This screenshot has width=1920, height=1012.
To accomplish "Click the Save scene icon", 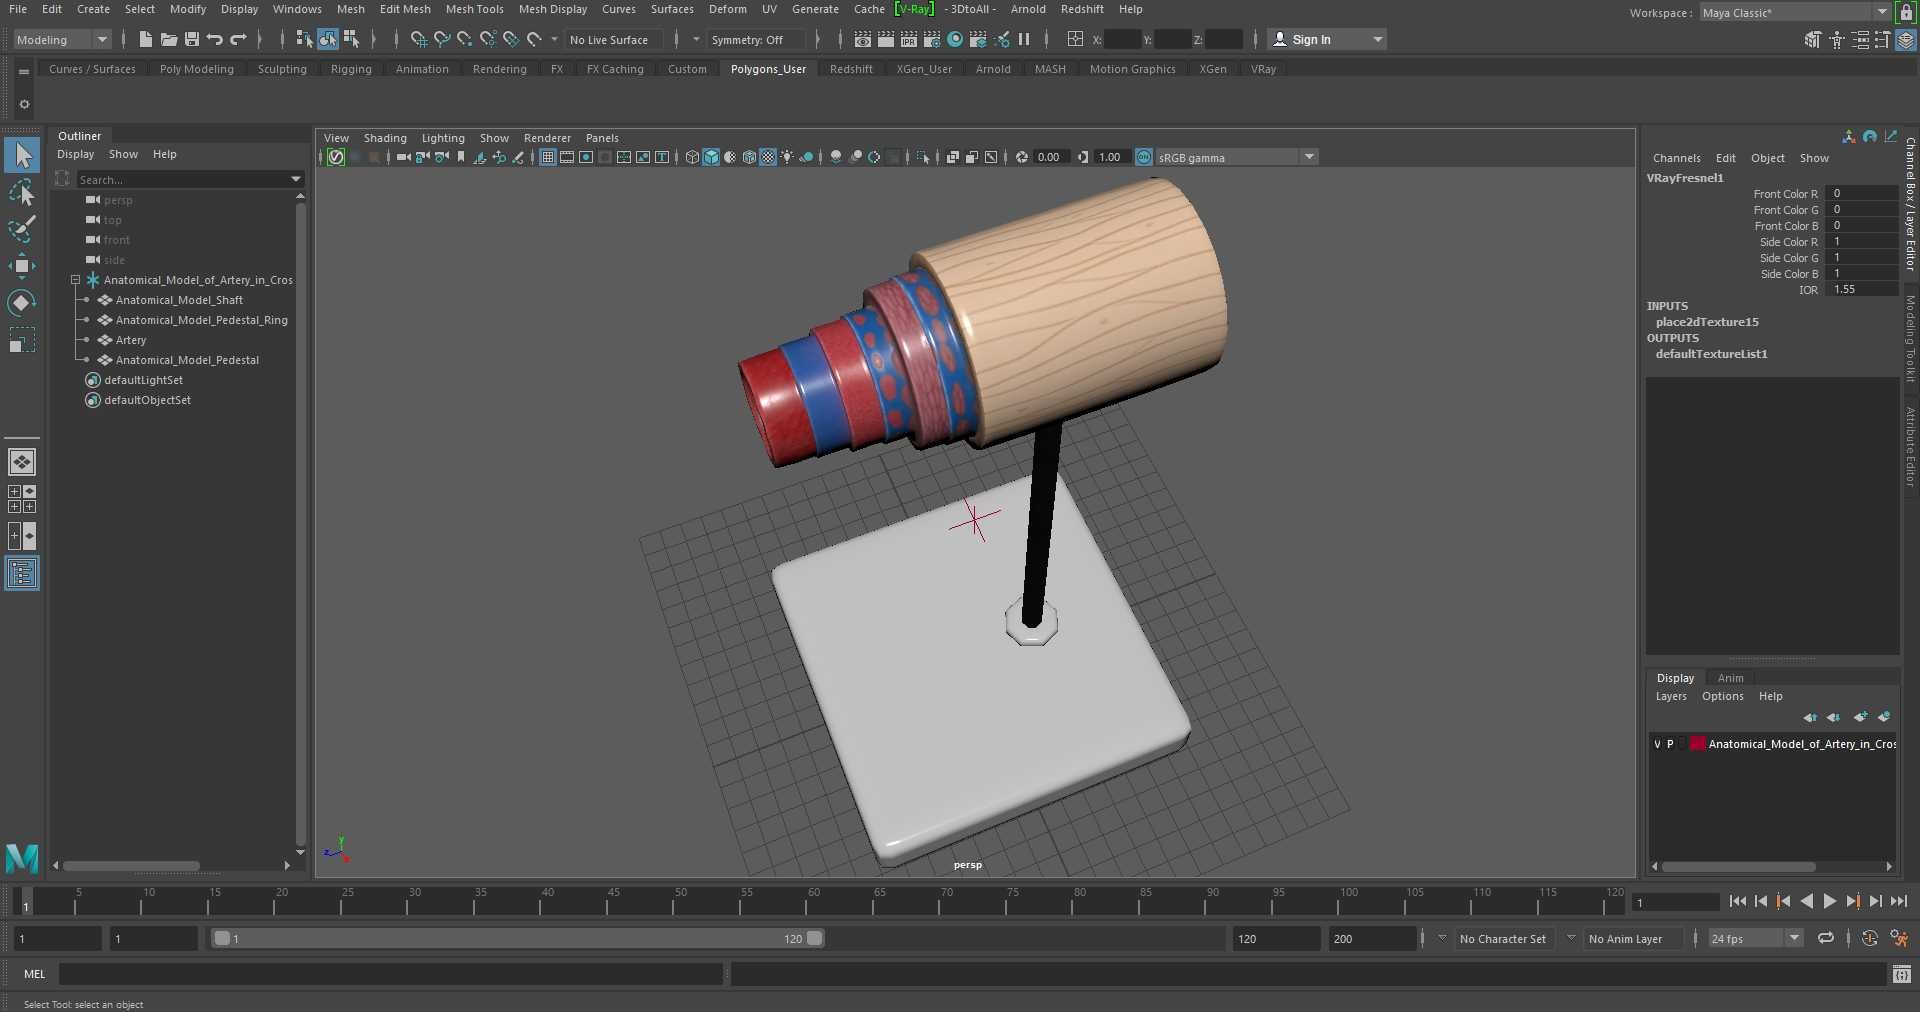I will coord(192,40).
